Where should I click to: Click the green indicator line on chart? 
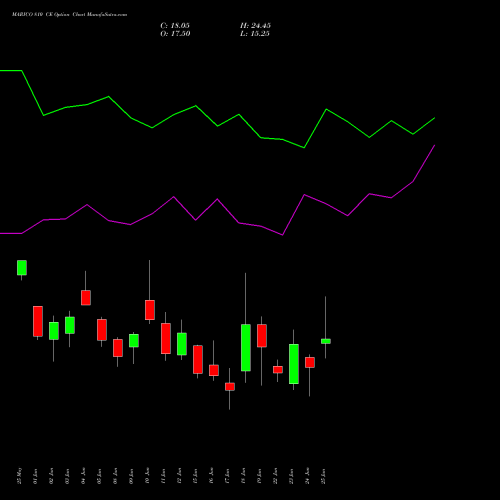point(217,126)
